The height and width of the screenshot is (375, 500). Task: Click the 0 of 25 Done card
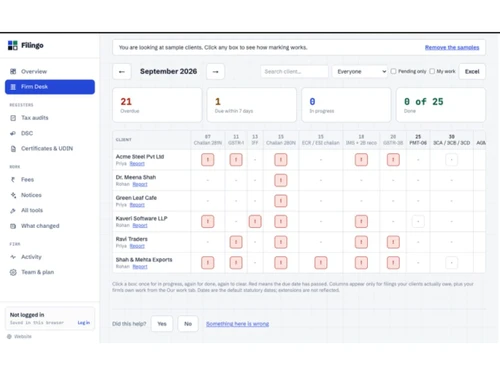click(x=441, y=105)
